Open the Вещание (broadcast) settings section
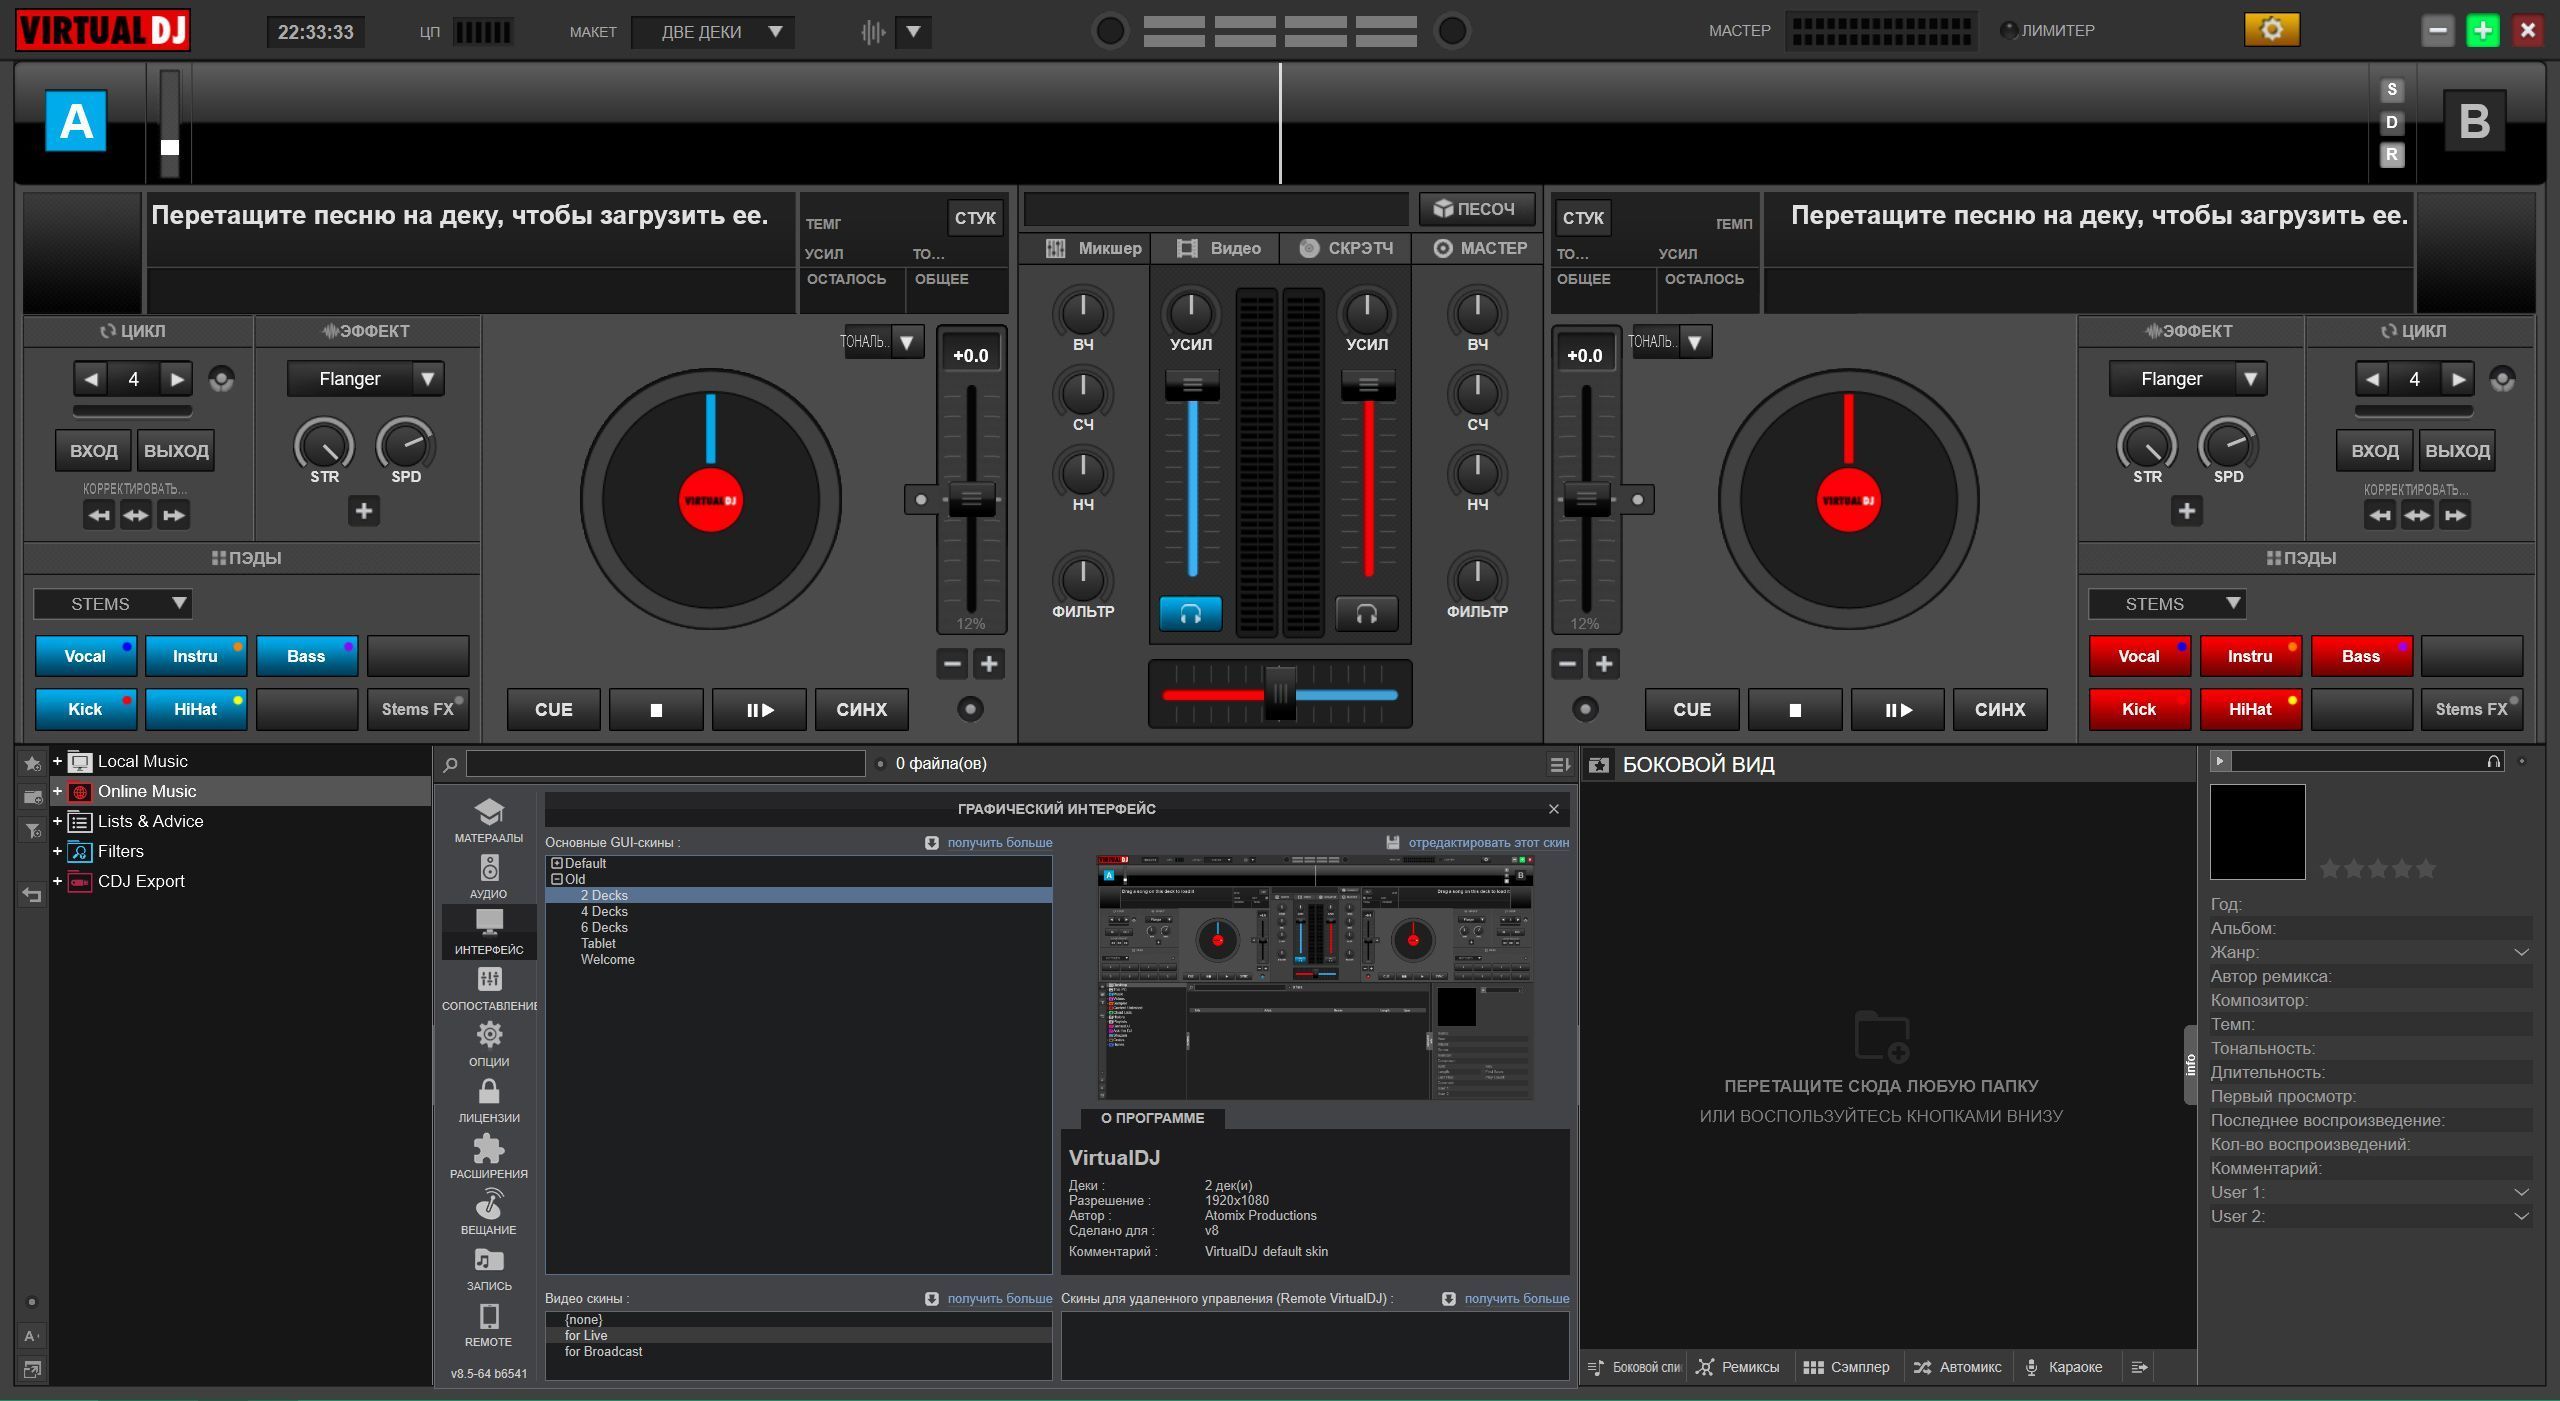 pos(489,1212)
